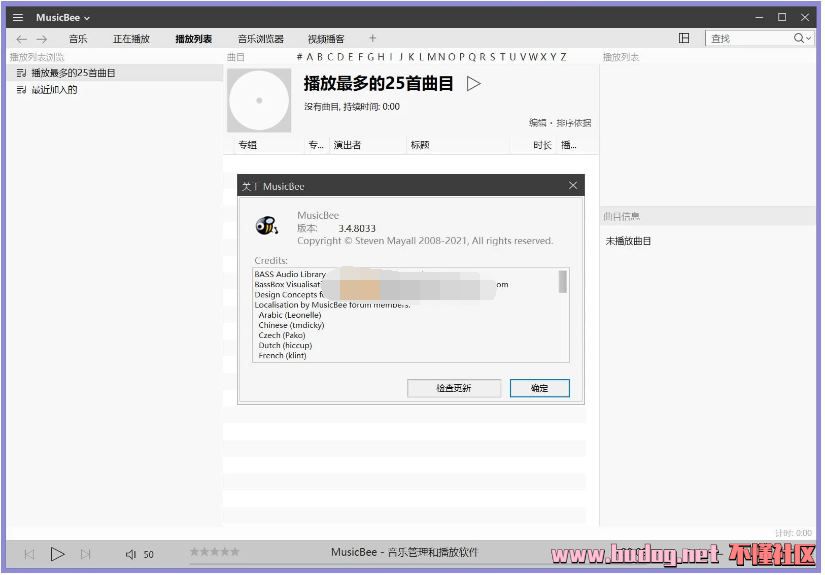Image resolution: width=825 pixels, height=575 pixels.
Task: Sort by 标题 column header
Action: [x=420, y=145]
